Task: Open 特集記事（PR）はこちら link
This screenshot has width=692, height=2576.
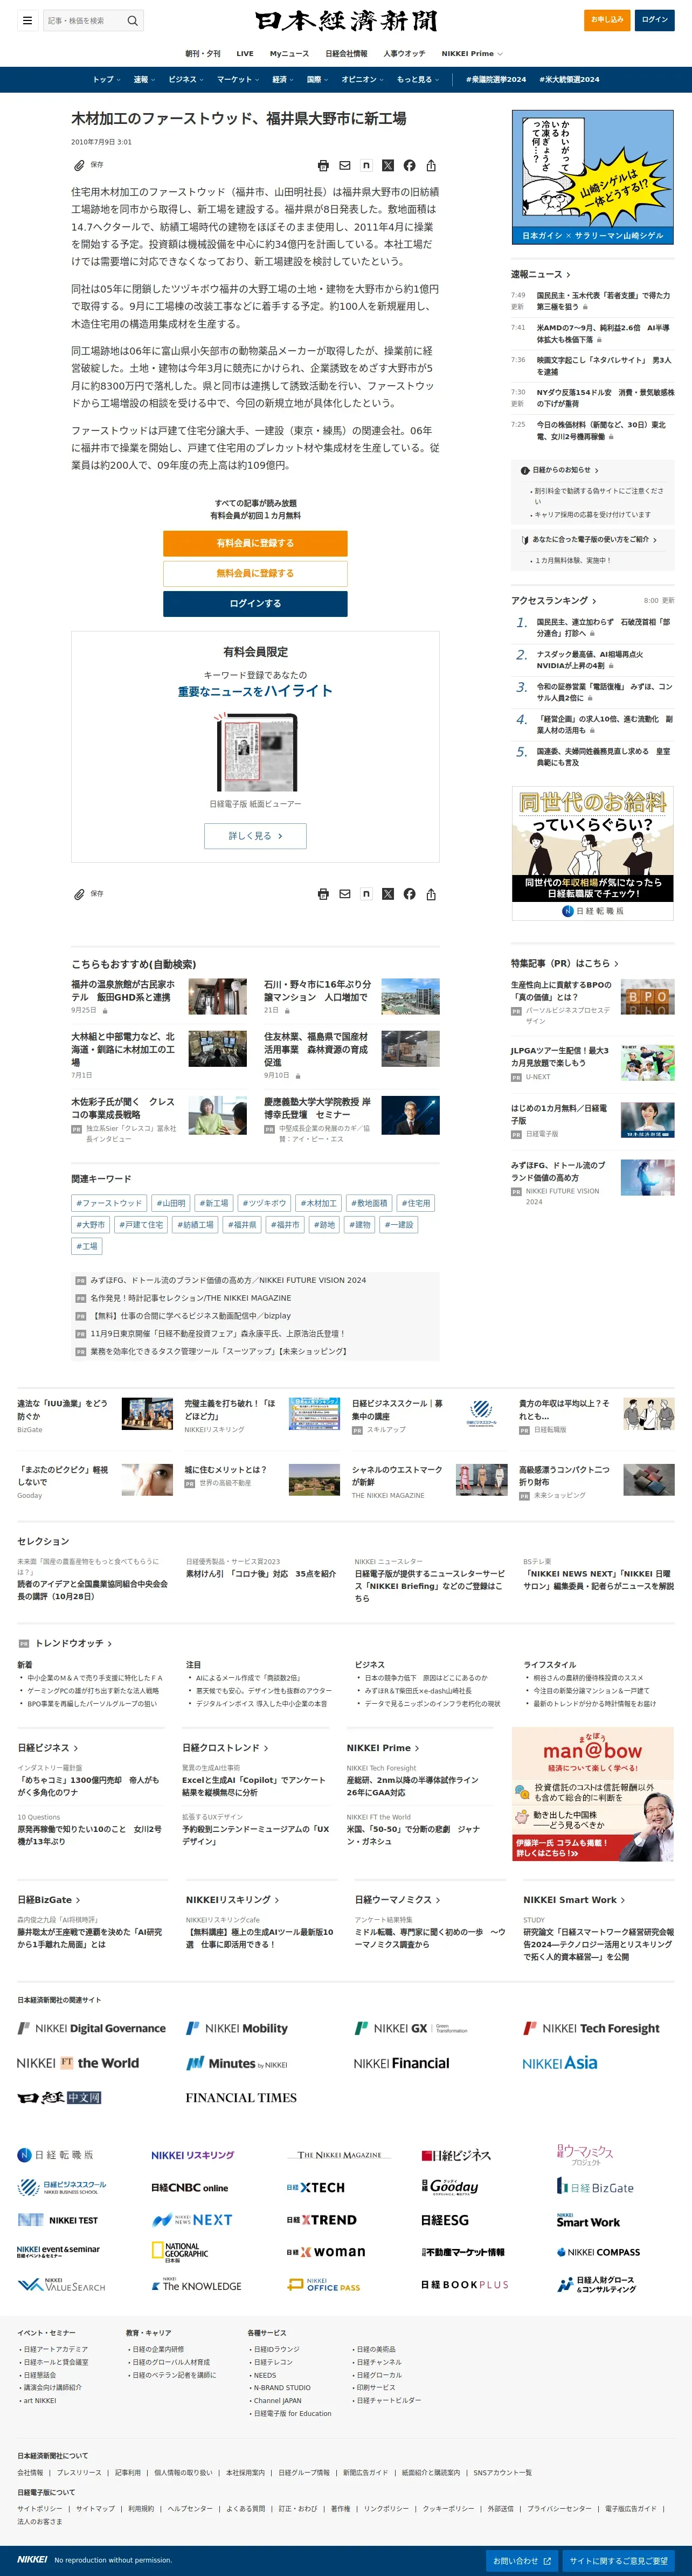Action: (x=565, y=964)
